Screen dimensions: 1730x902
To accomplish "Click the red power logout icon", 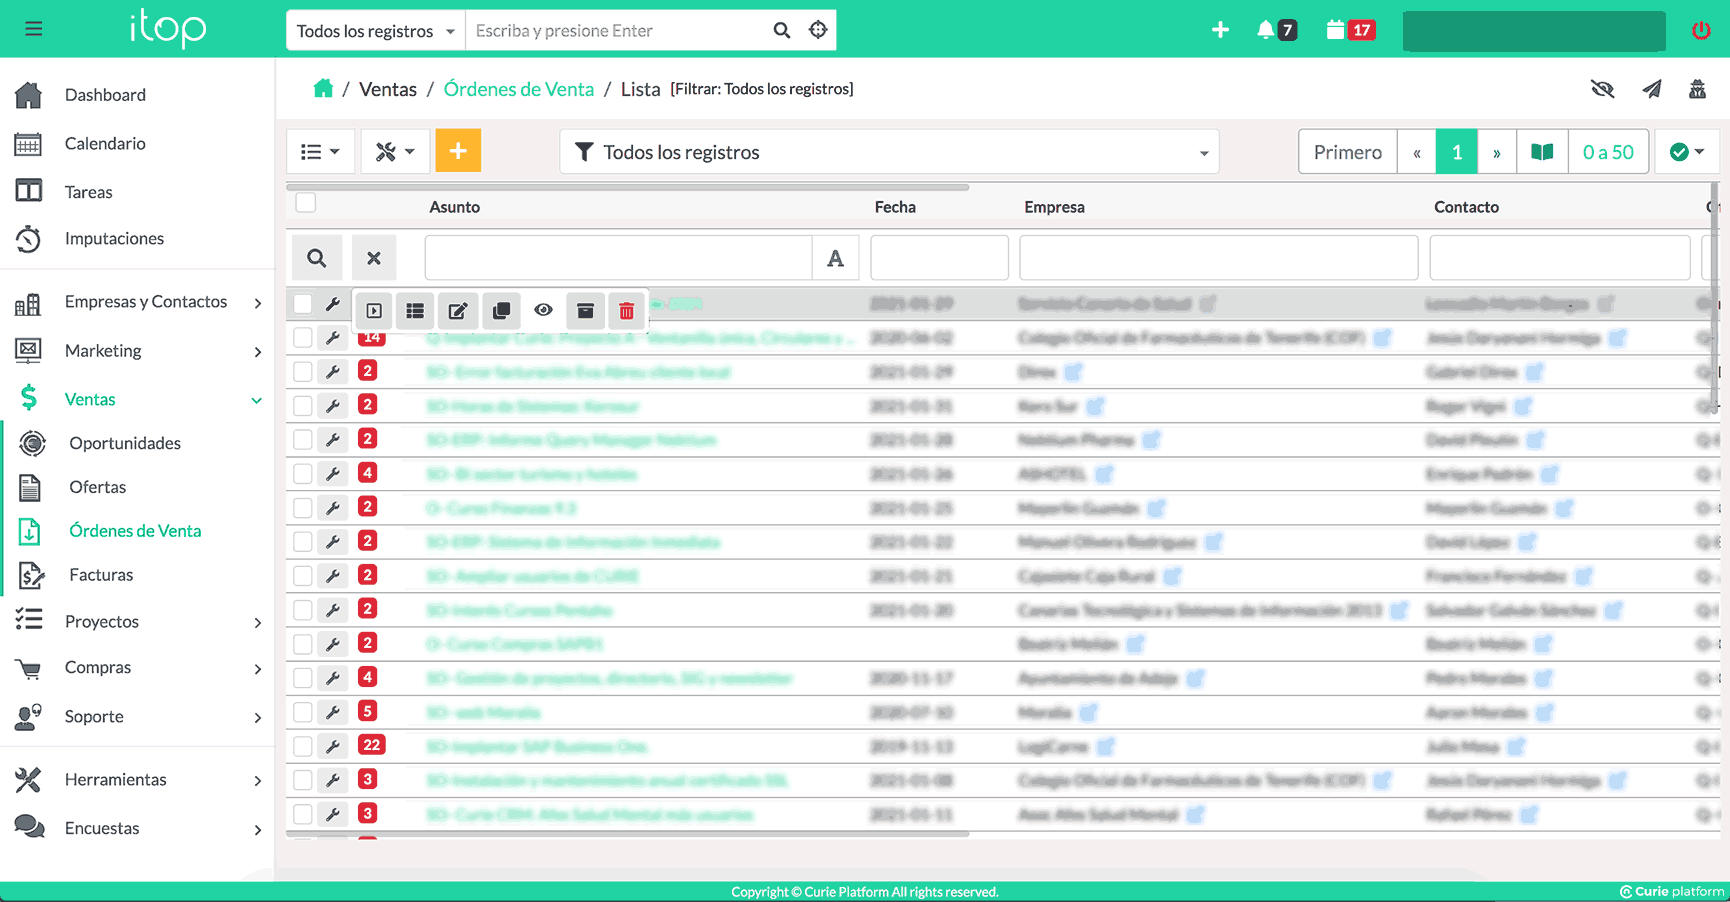I will [x=1700, y=30].
